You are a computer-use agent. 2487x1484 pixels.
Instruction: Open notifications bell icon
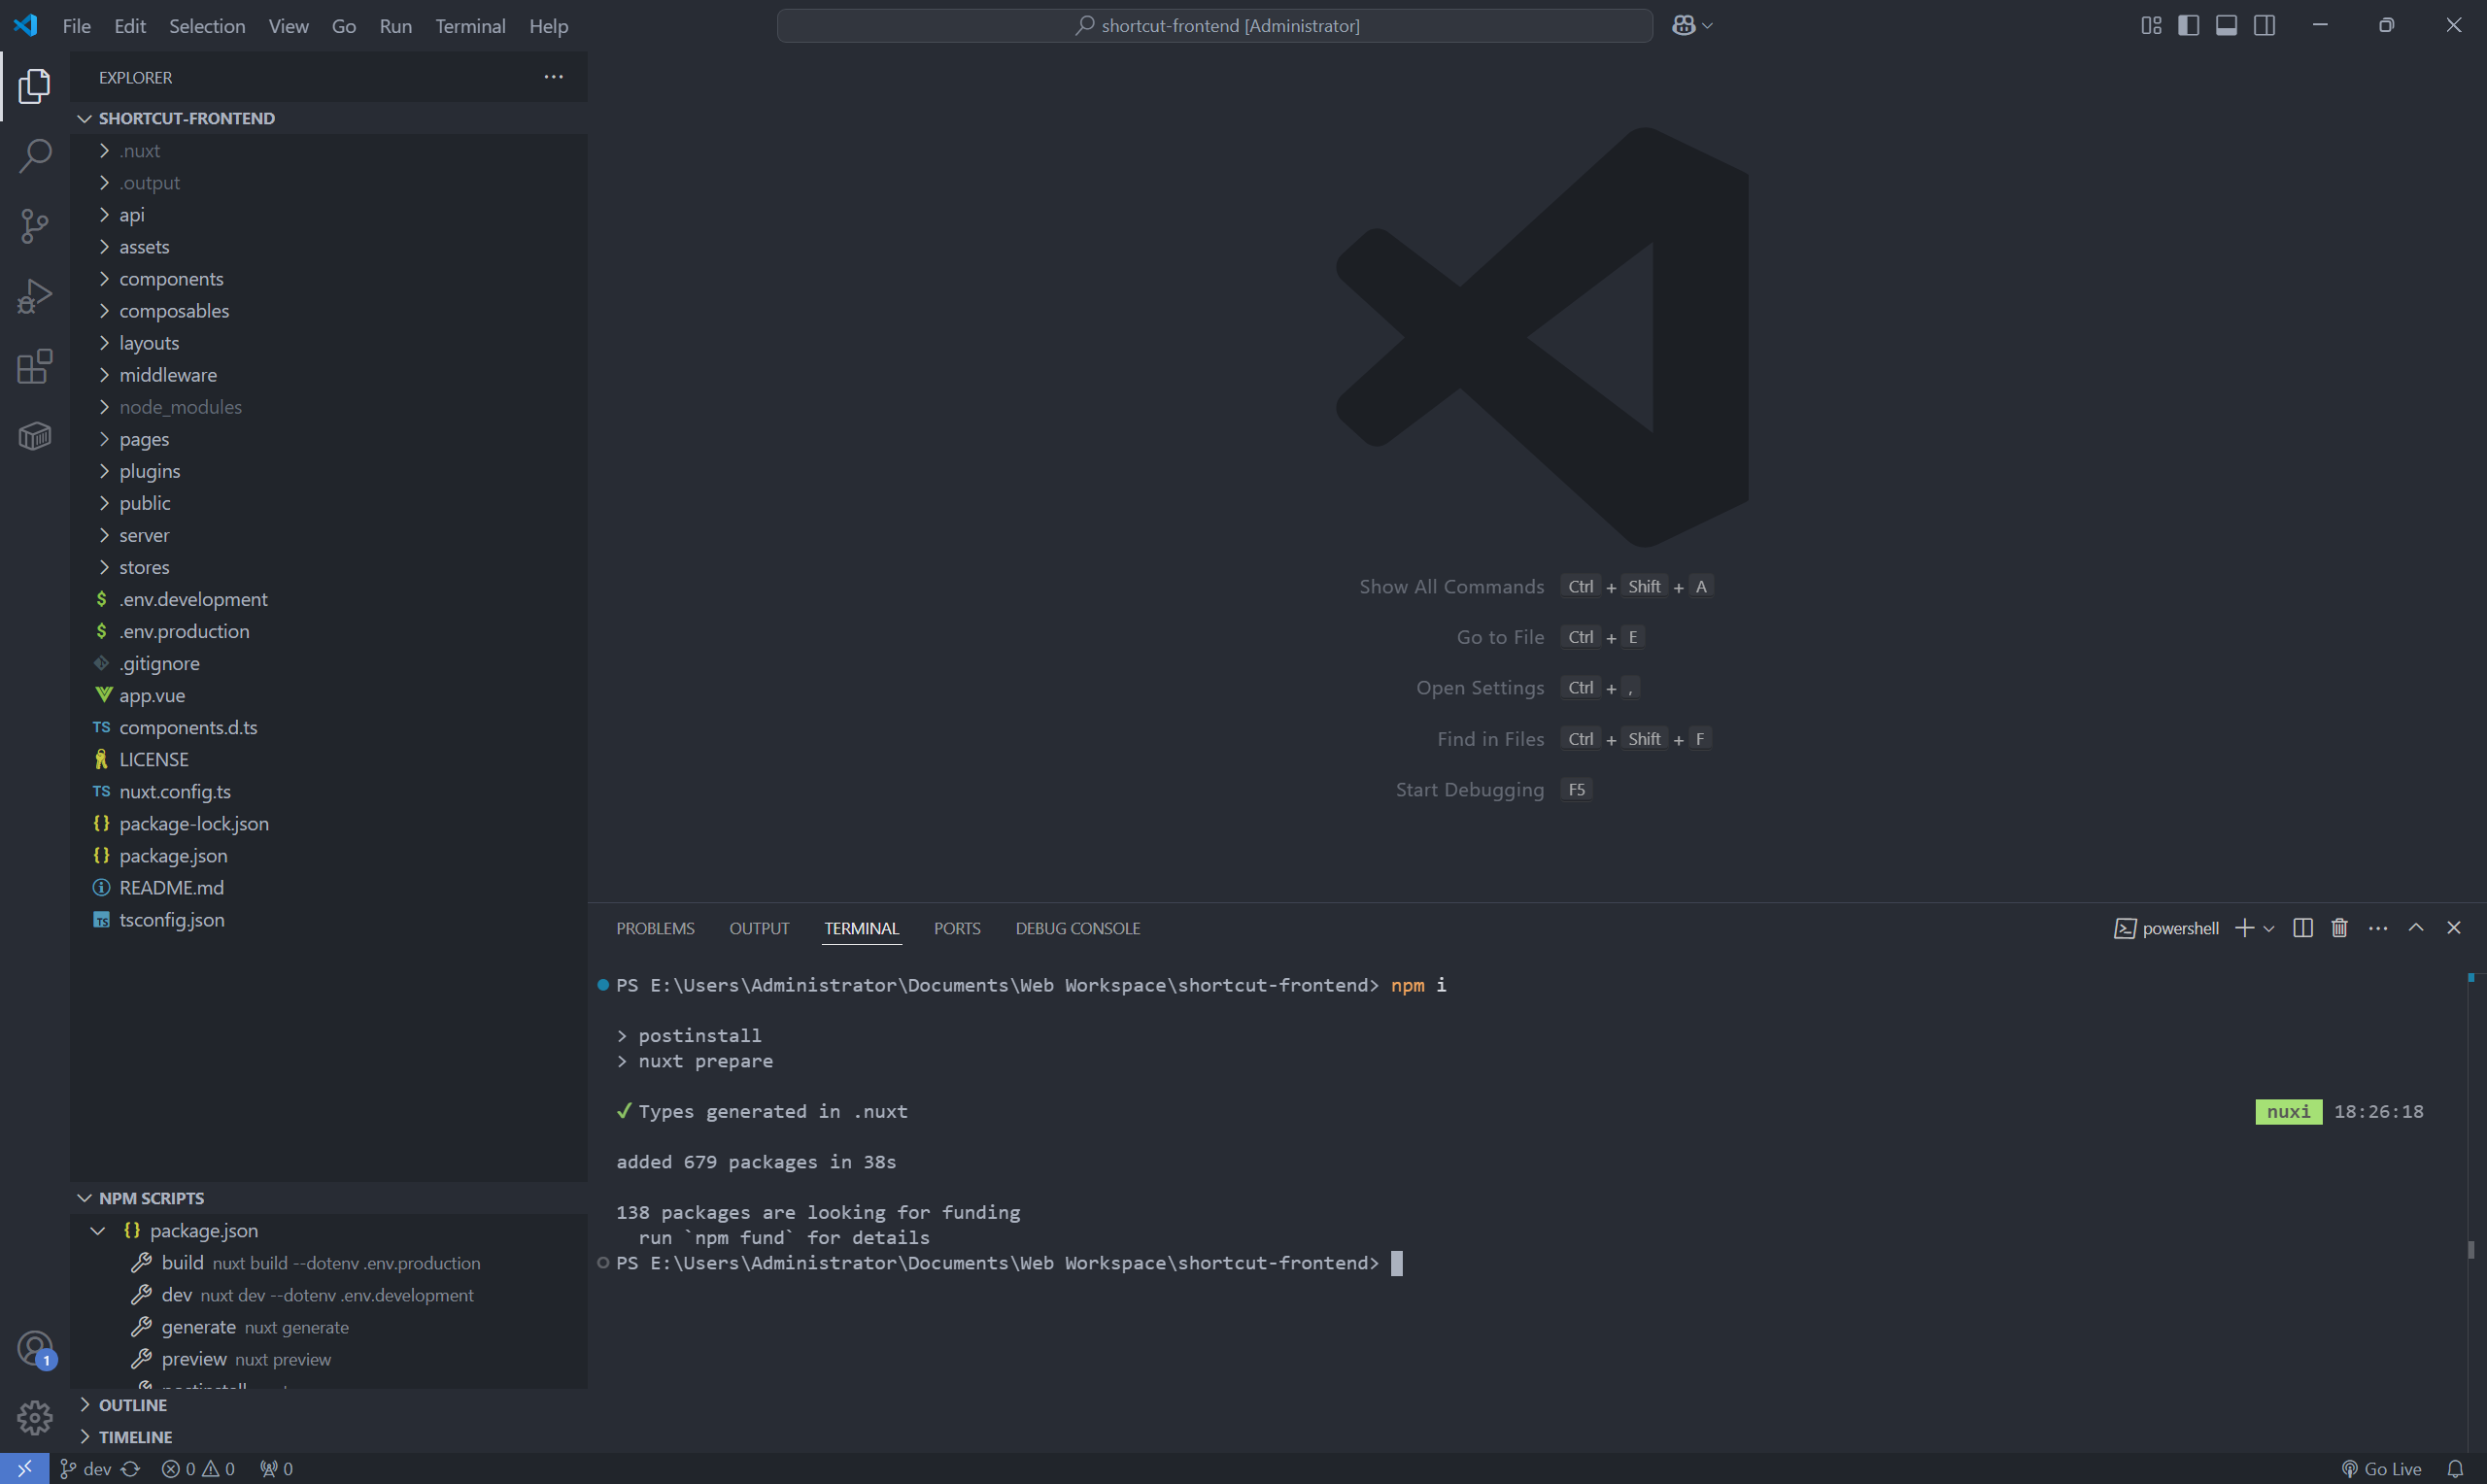[2454, 1468]
